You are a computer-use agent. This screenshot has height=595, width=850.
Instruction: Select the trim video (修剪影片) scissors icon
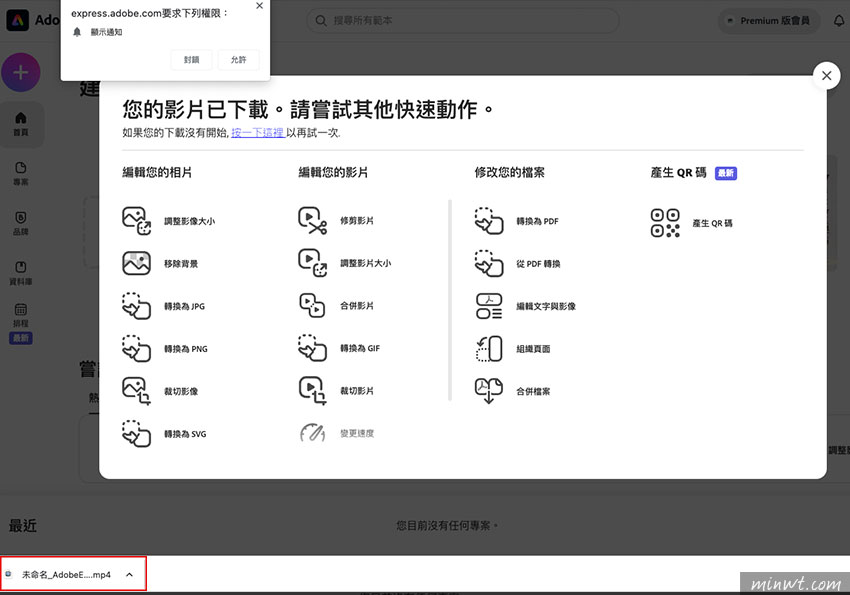(313, 221)
